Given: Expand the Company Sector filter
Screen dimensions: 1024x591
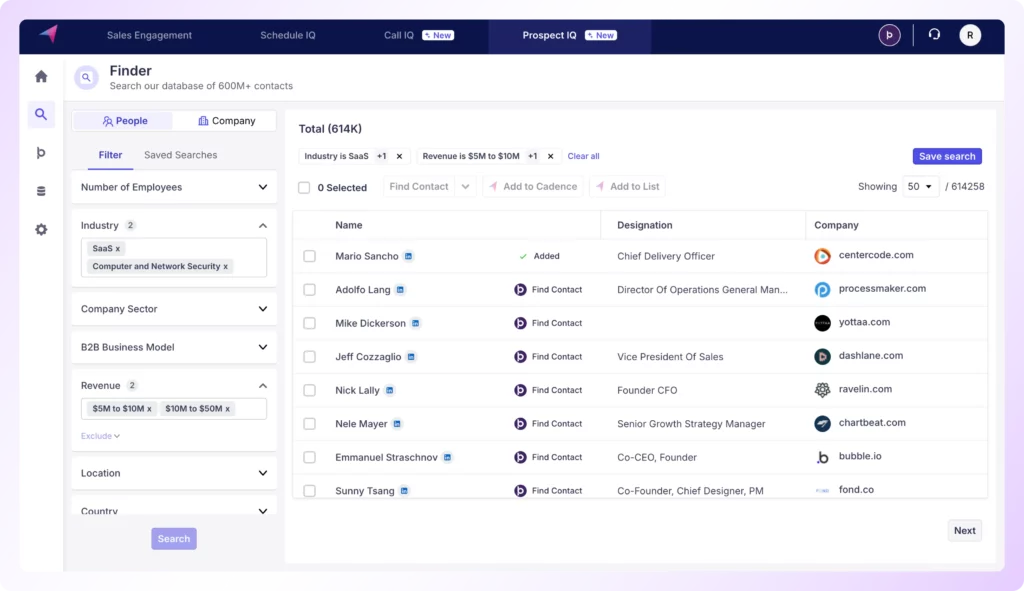Looking at the screenshot, I should click(263, 309).
